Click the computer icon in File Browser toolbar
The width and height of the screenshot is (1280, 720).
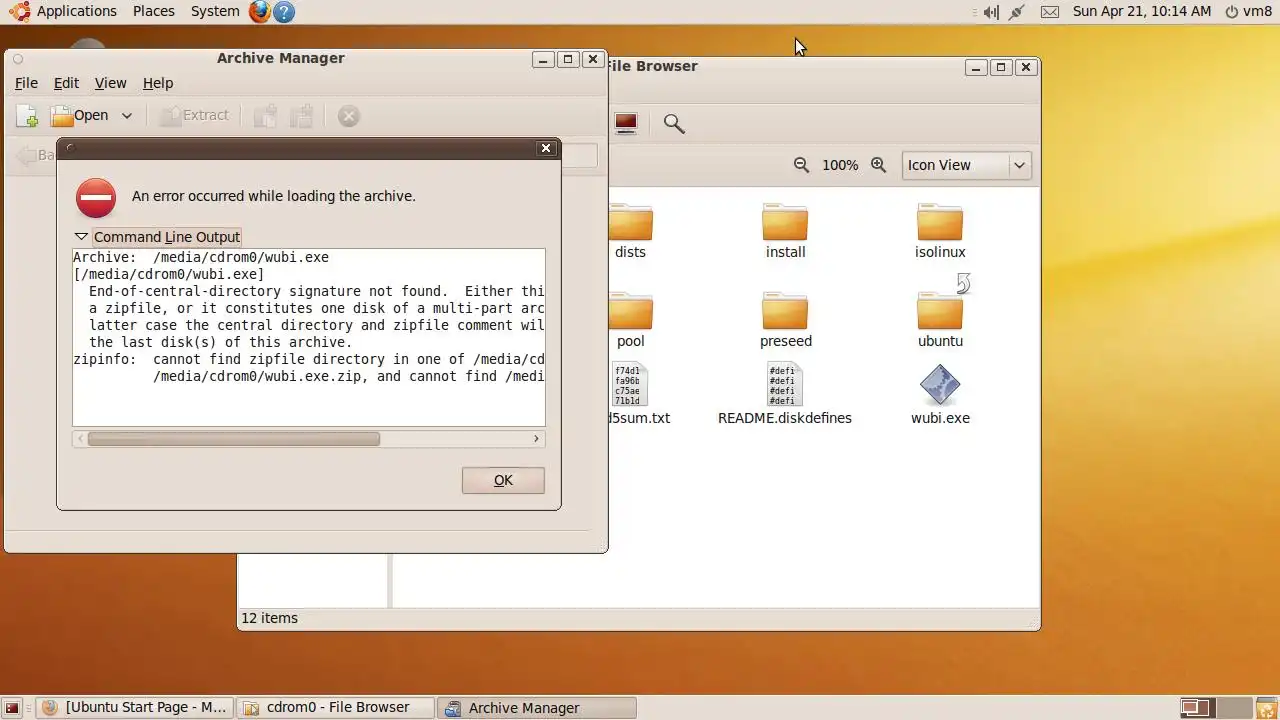coord(626,123)
